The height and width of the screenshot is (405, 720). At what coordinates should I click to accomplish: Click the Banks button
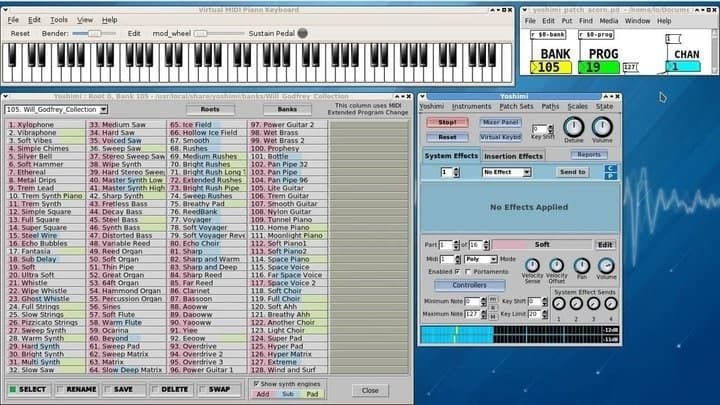287,109
